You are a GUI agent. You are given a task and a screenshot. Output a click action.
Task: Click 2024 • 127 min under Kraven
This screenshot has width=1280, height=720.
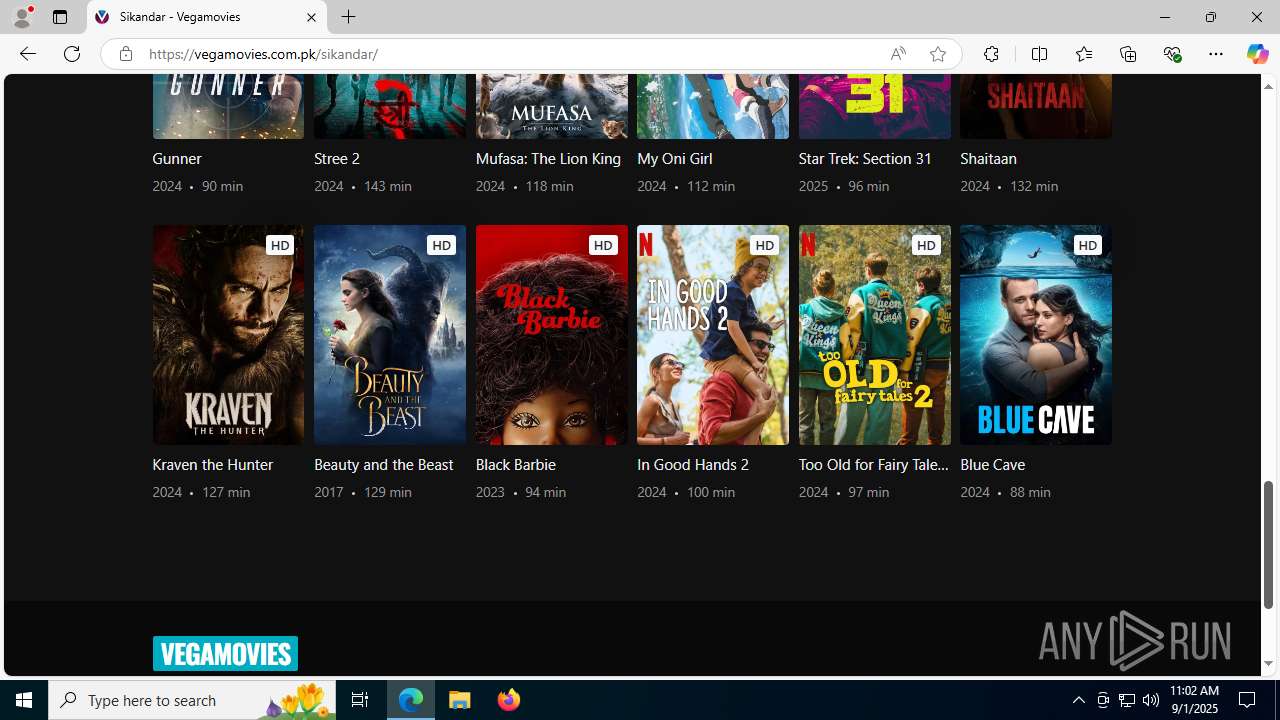click(x=201, y=492)
